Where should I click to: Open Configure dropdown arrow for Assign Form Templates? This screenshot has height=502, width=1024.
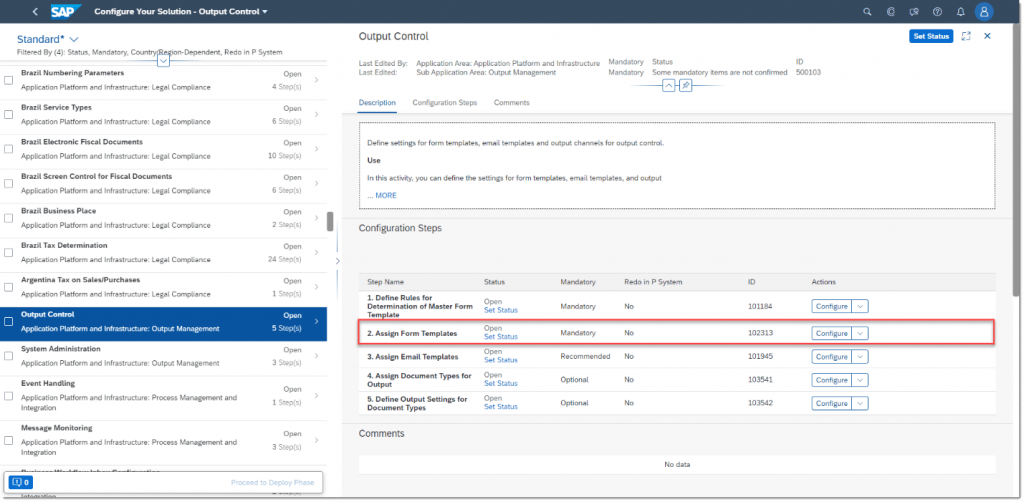(x=860, y=333)
